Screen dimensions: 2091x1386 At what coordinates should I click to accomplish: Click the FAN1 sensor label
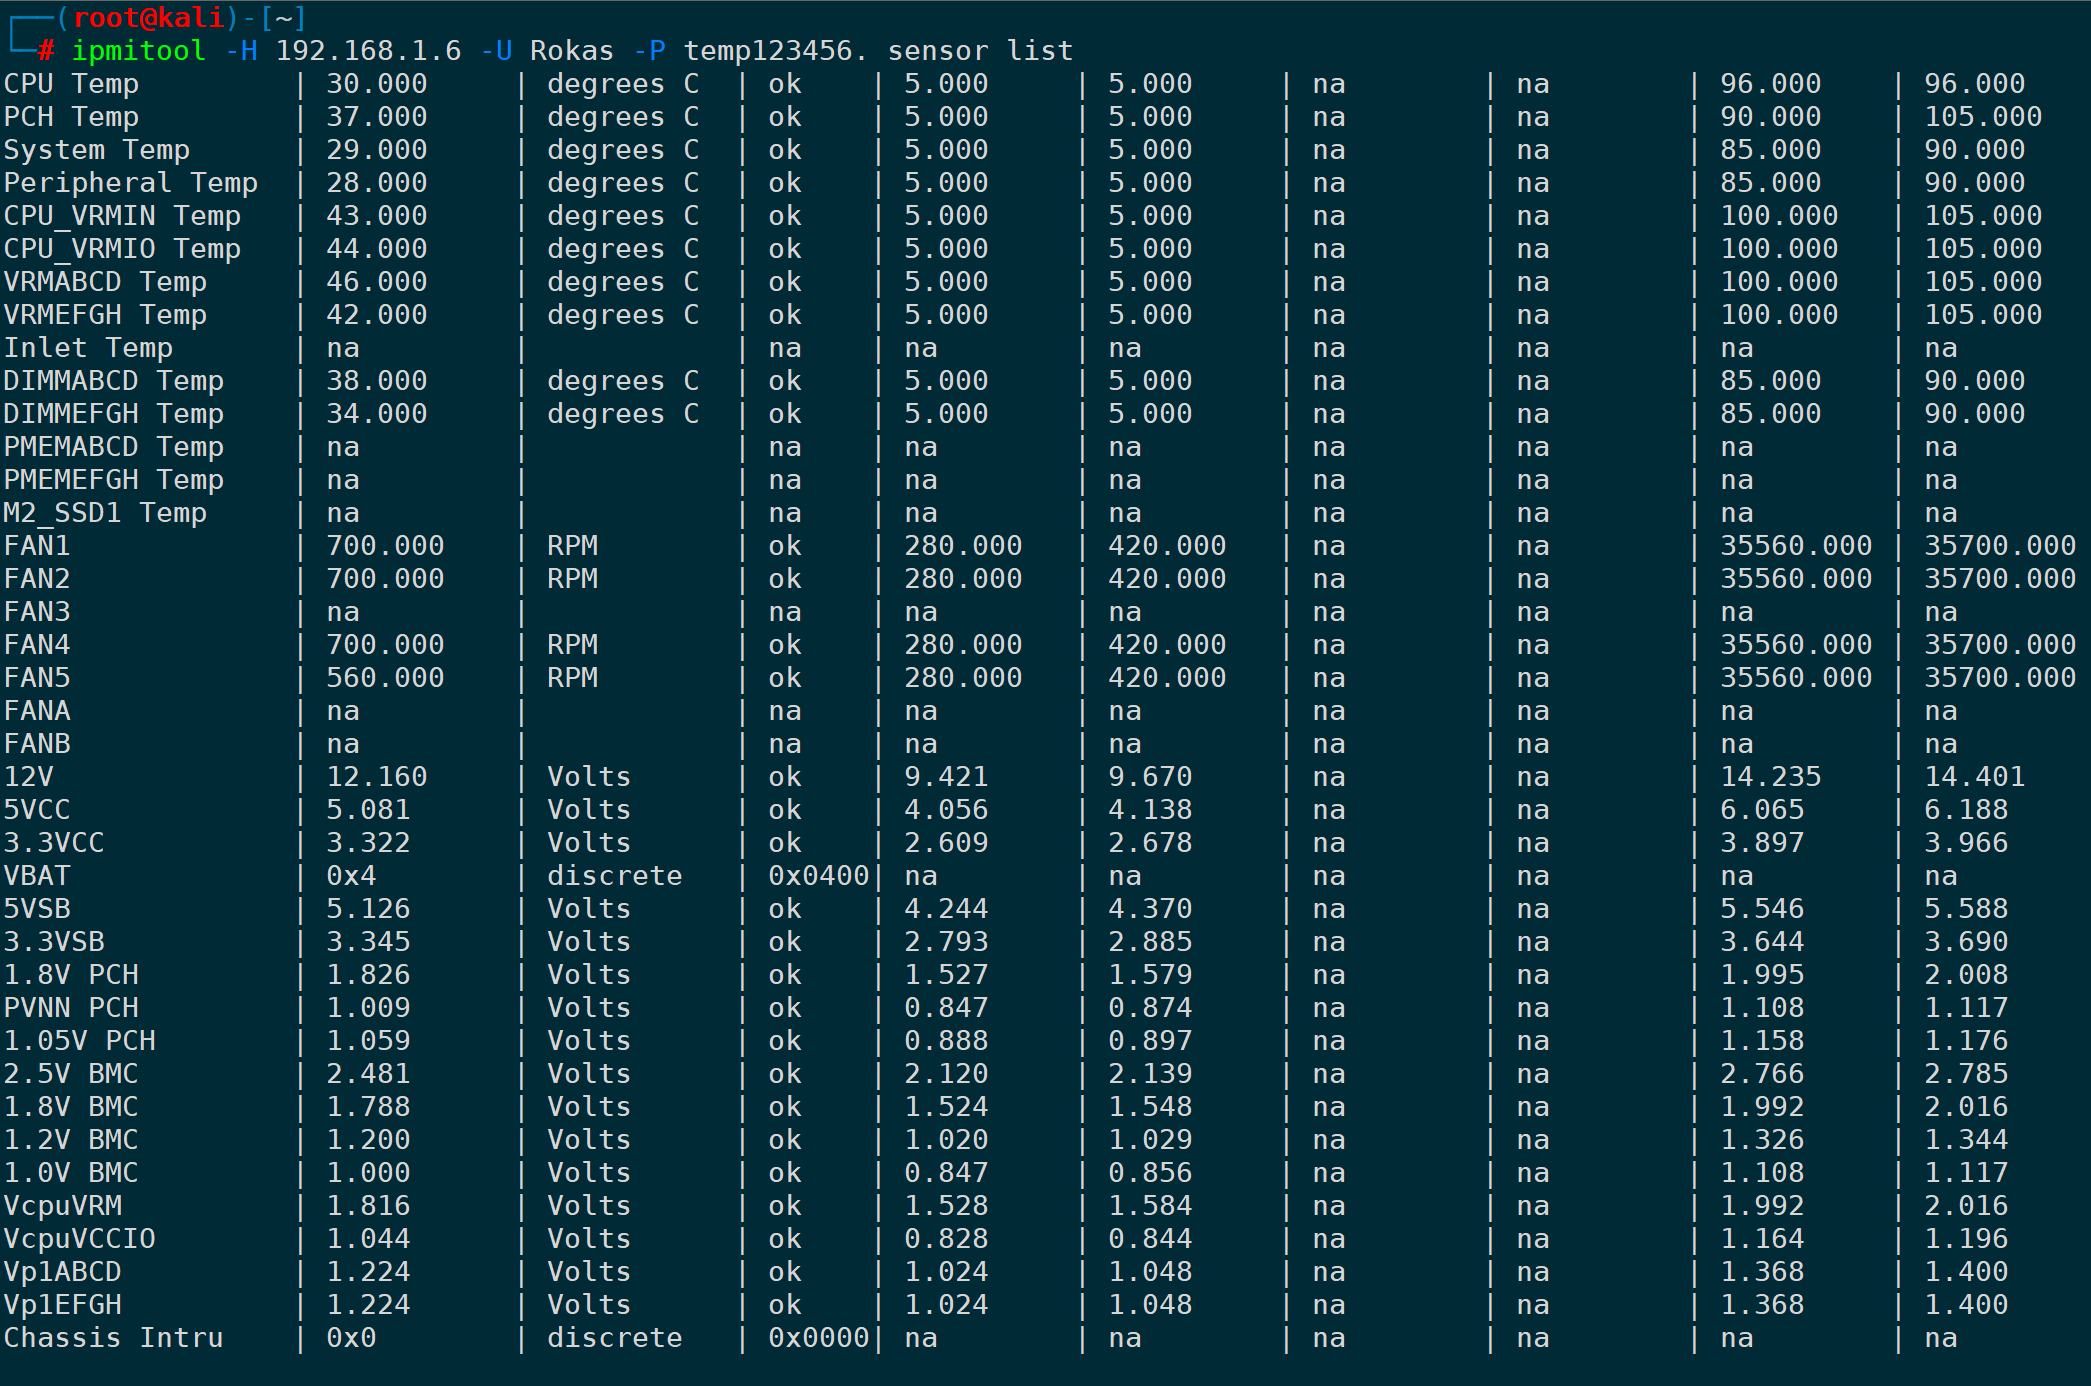(37, 546)
